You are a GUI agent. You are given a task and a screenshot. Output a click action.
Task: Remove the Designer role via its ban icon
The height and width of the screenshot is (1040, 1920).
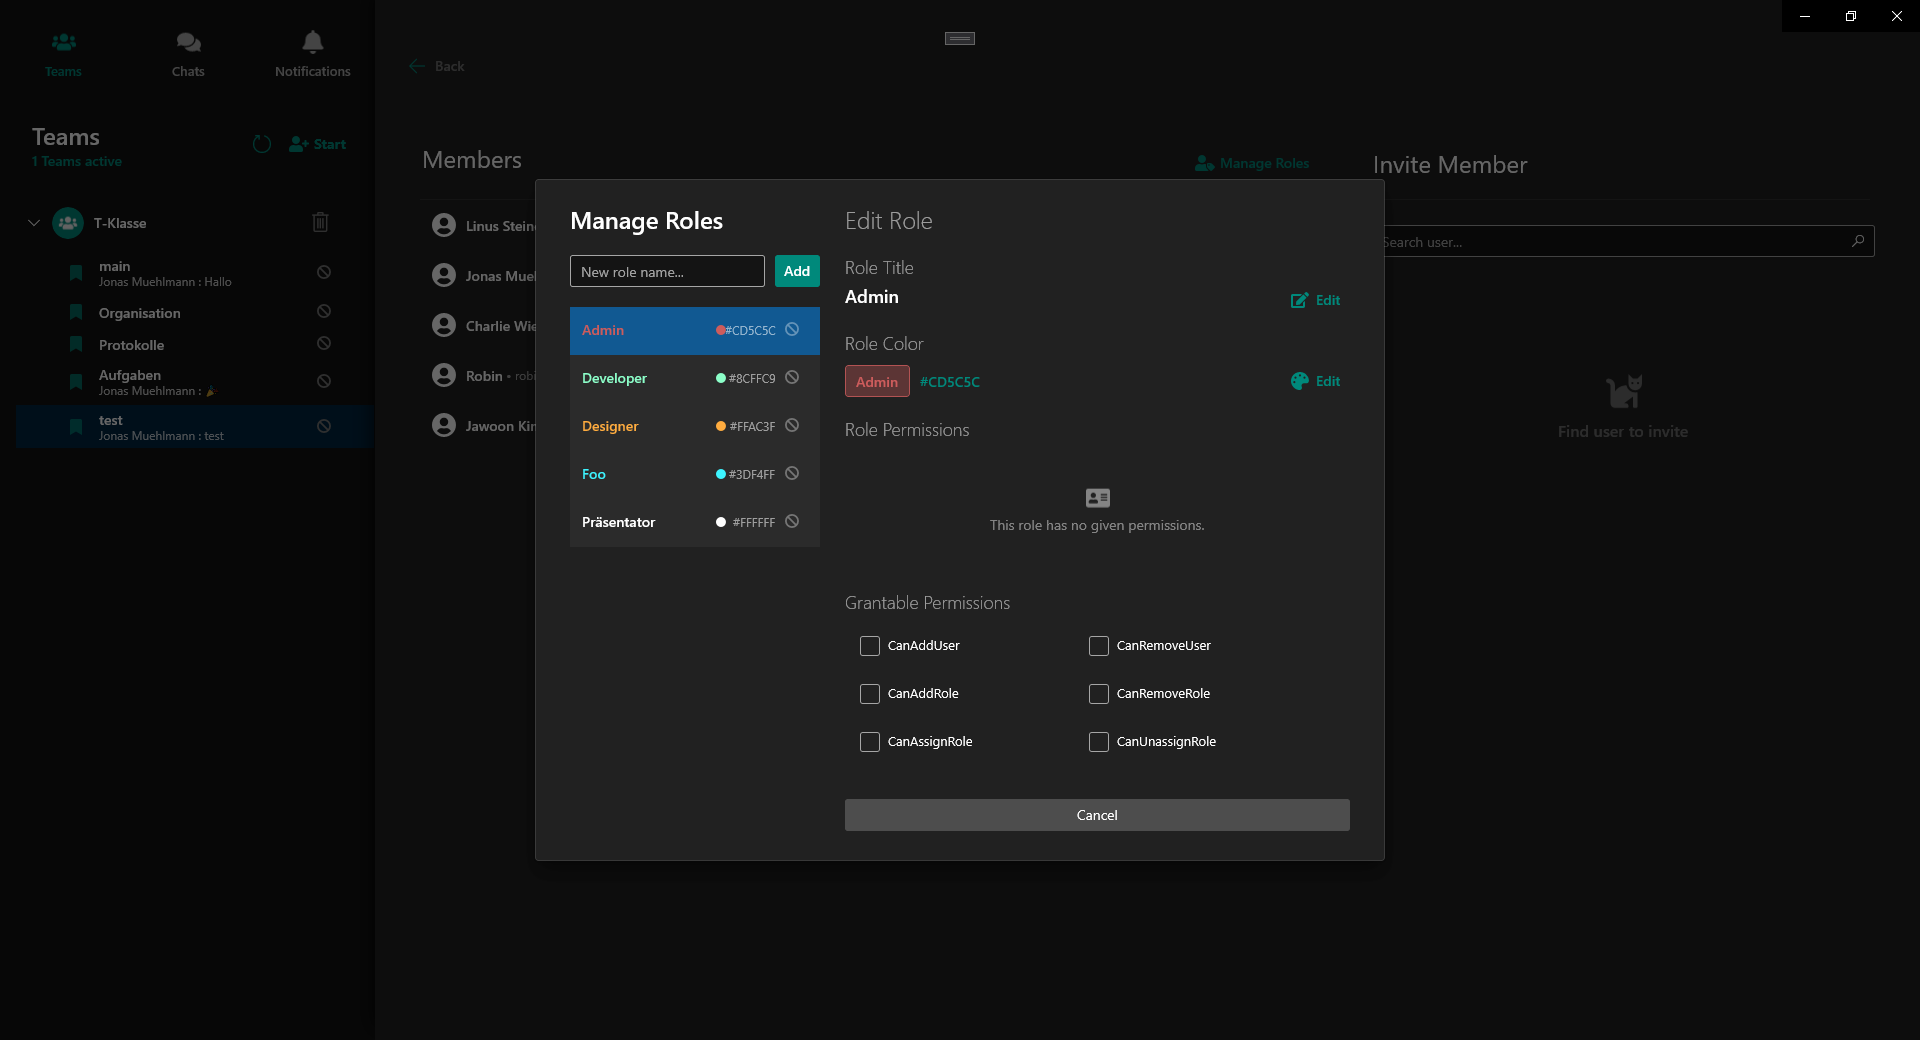(x=792, y=425)
